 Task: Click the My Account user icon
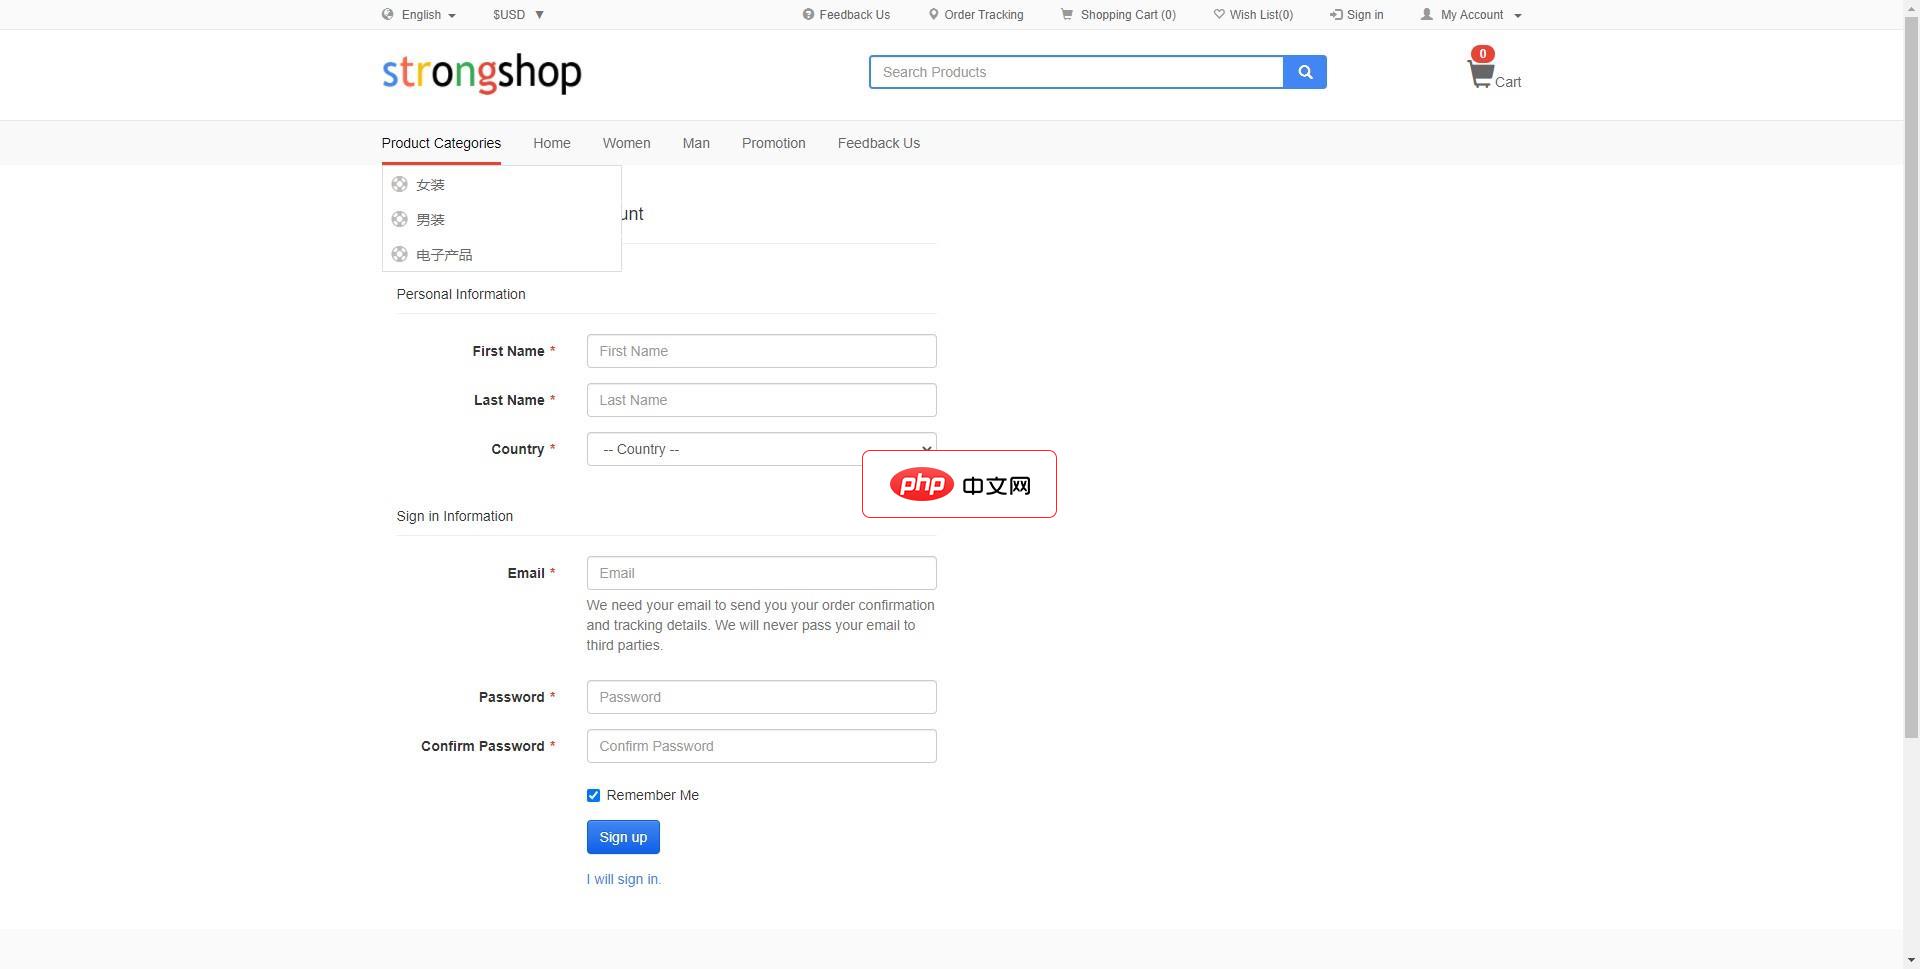[x=1427, y=15]
